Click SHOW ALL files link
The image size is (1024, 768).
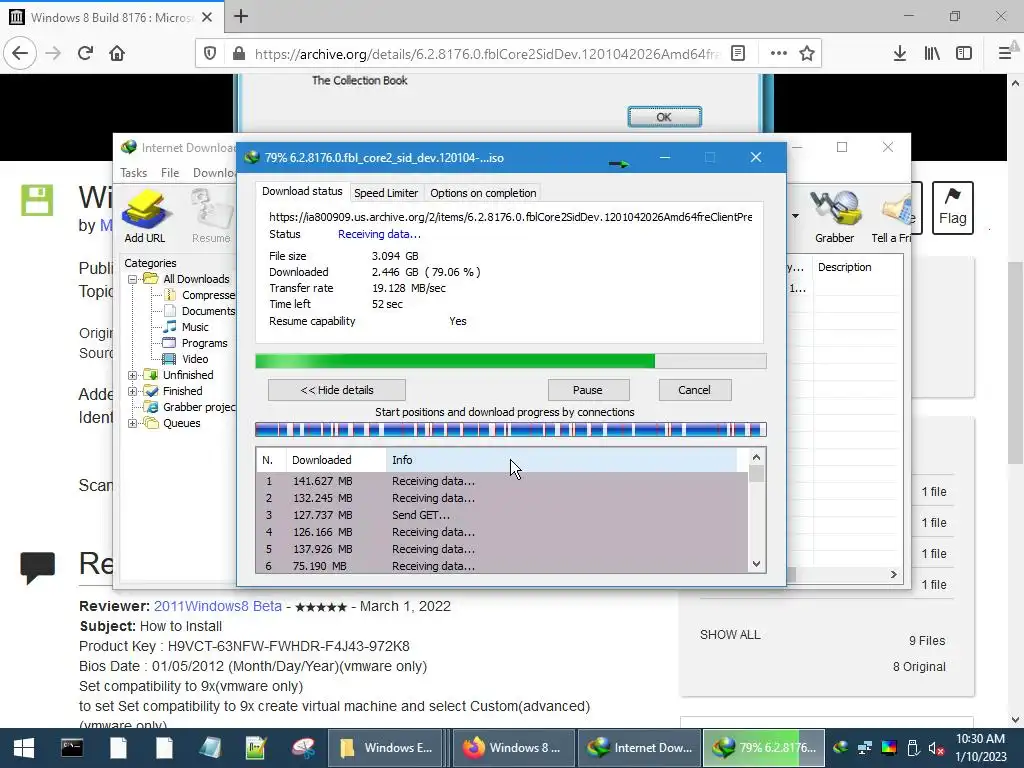coord(730,635)
